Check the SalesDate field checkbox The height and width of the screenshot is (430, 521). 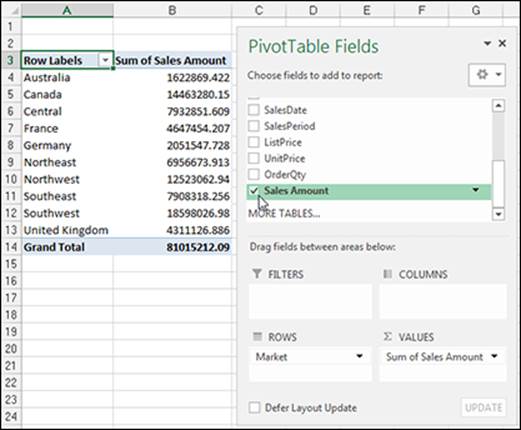(x=254, y=110)
